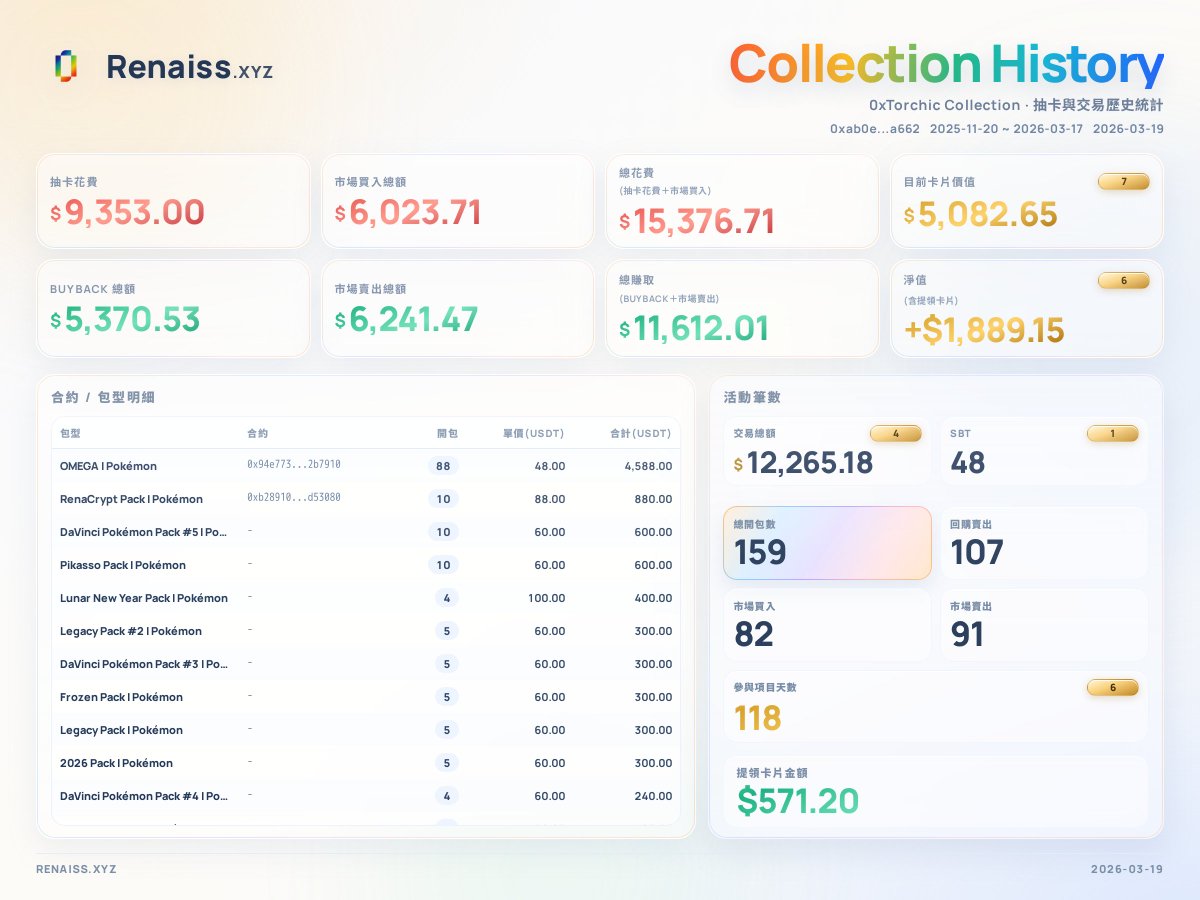1200x900 pixels.
Task: Select DaVinci Pokémon Pack #5 row
Action: click(366, 532)
